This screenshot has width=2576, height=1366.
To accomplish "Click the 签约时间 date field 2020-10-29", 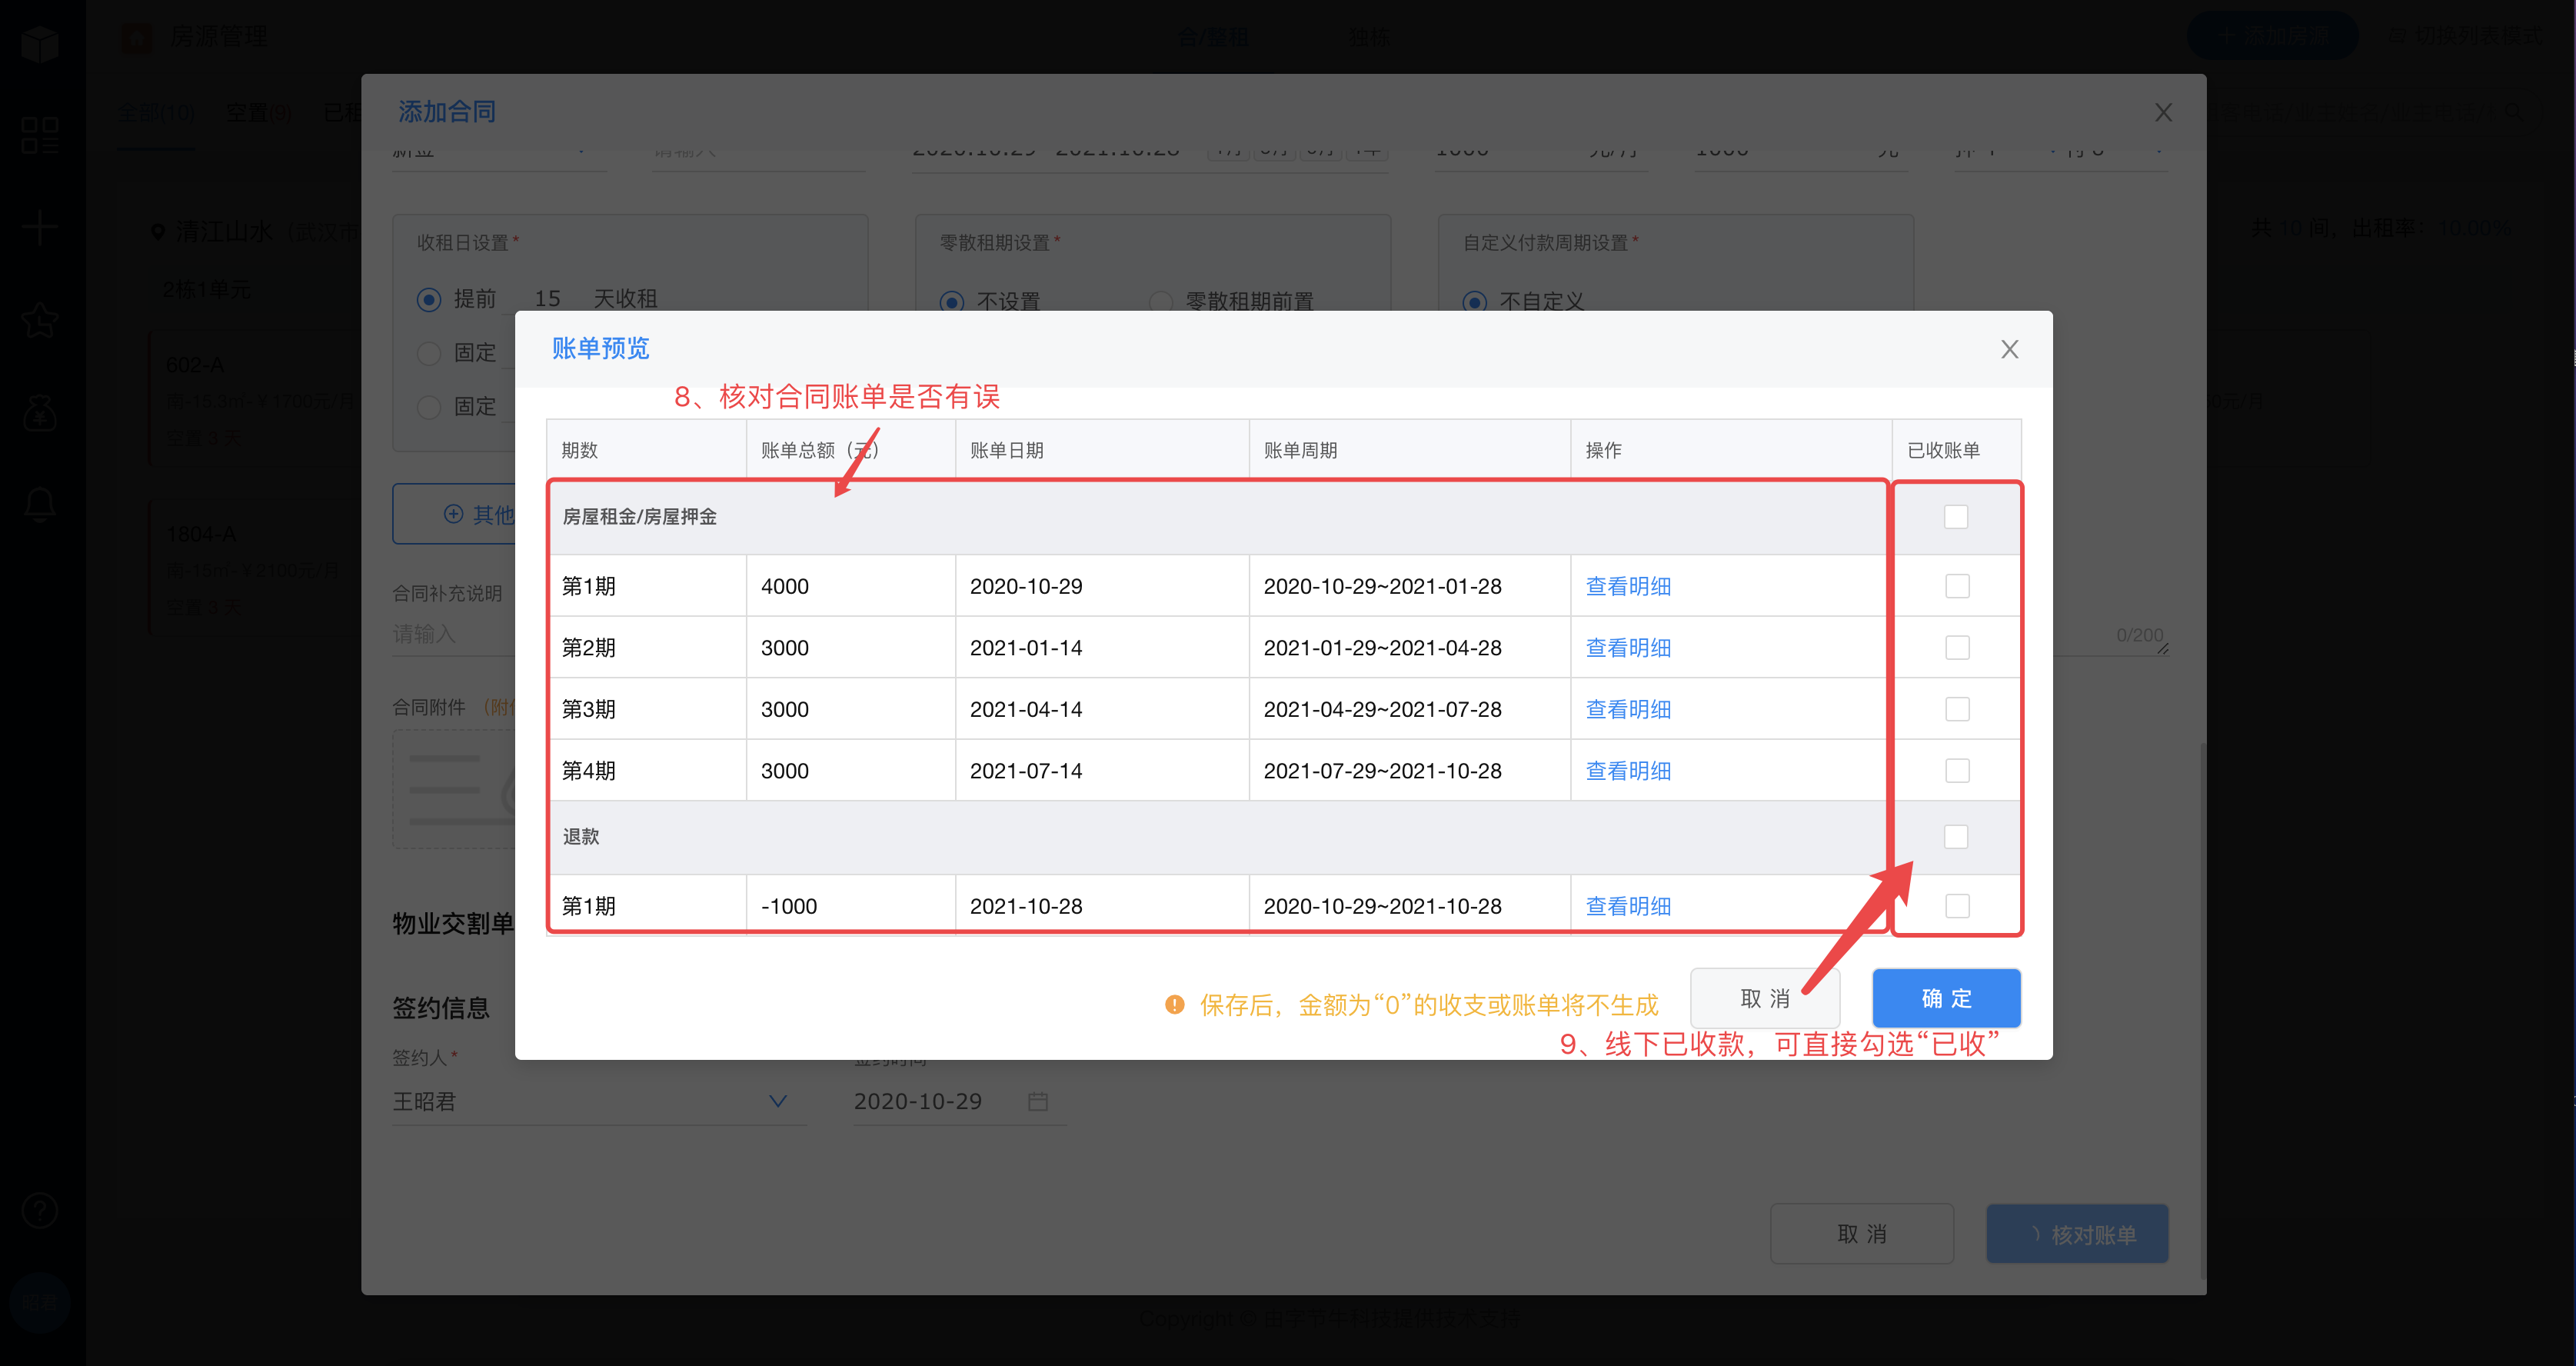I will coord(959,1101).
